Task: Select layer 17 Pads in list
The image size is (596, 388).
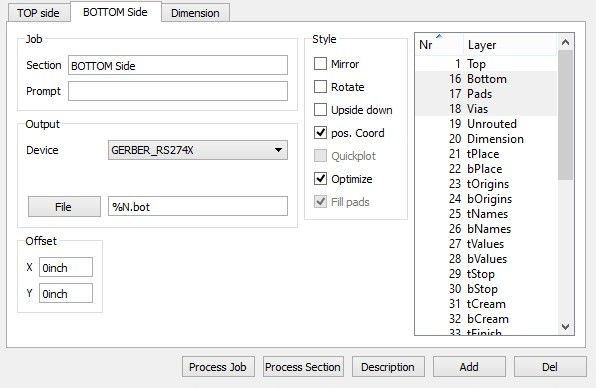Action: [x=487, y=93]
